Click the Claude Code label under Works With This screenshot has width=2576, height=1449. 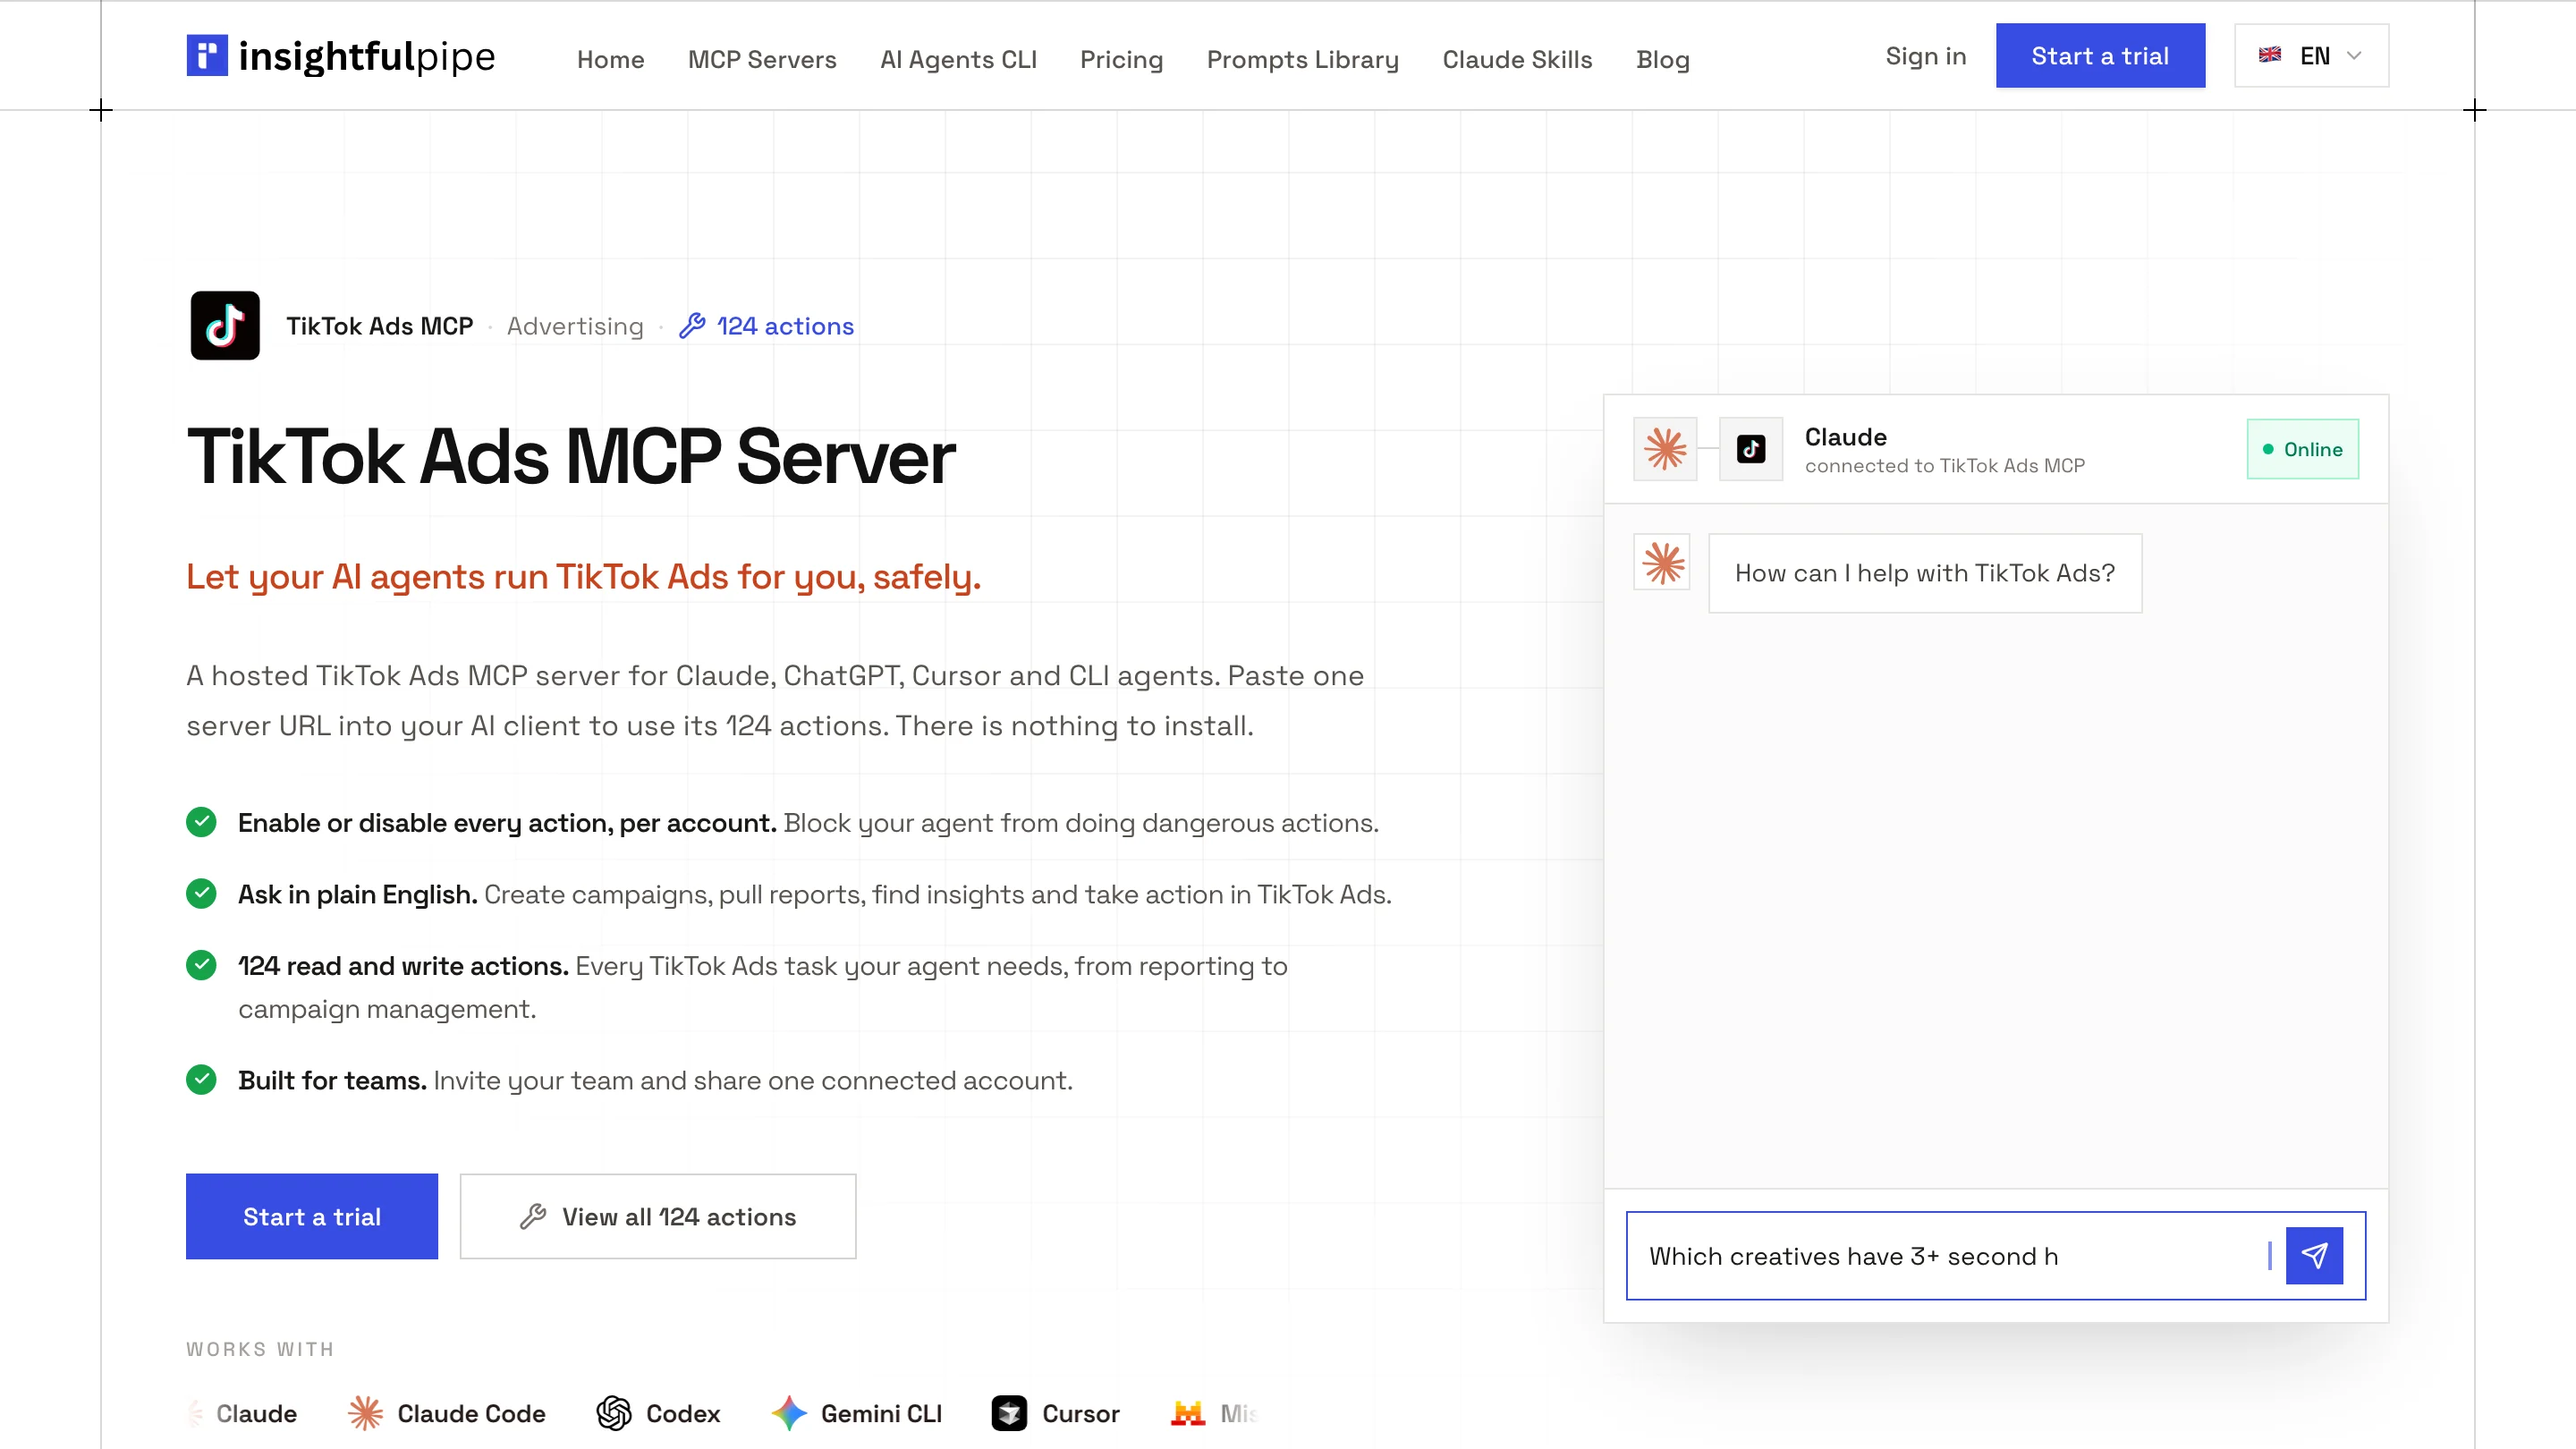coord(471,1413)
